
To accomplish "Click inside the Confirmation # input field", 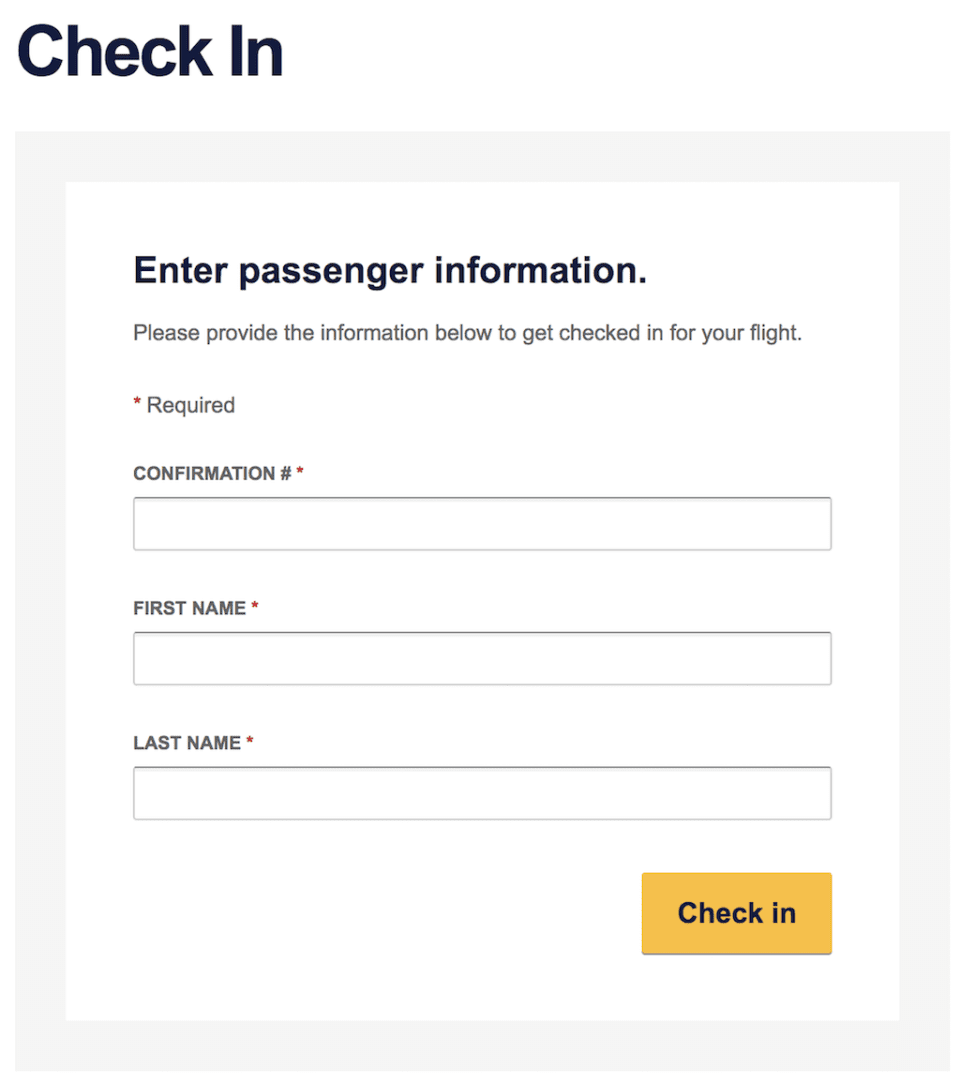I will click(x=482, y=523).
